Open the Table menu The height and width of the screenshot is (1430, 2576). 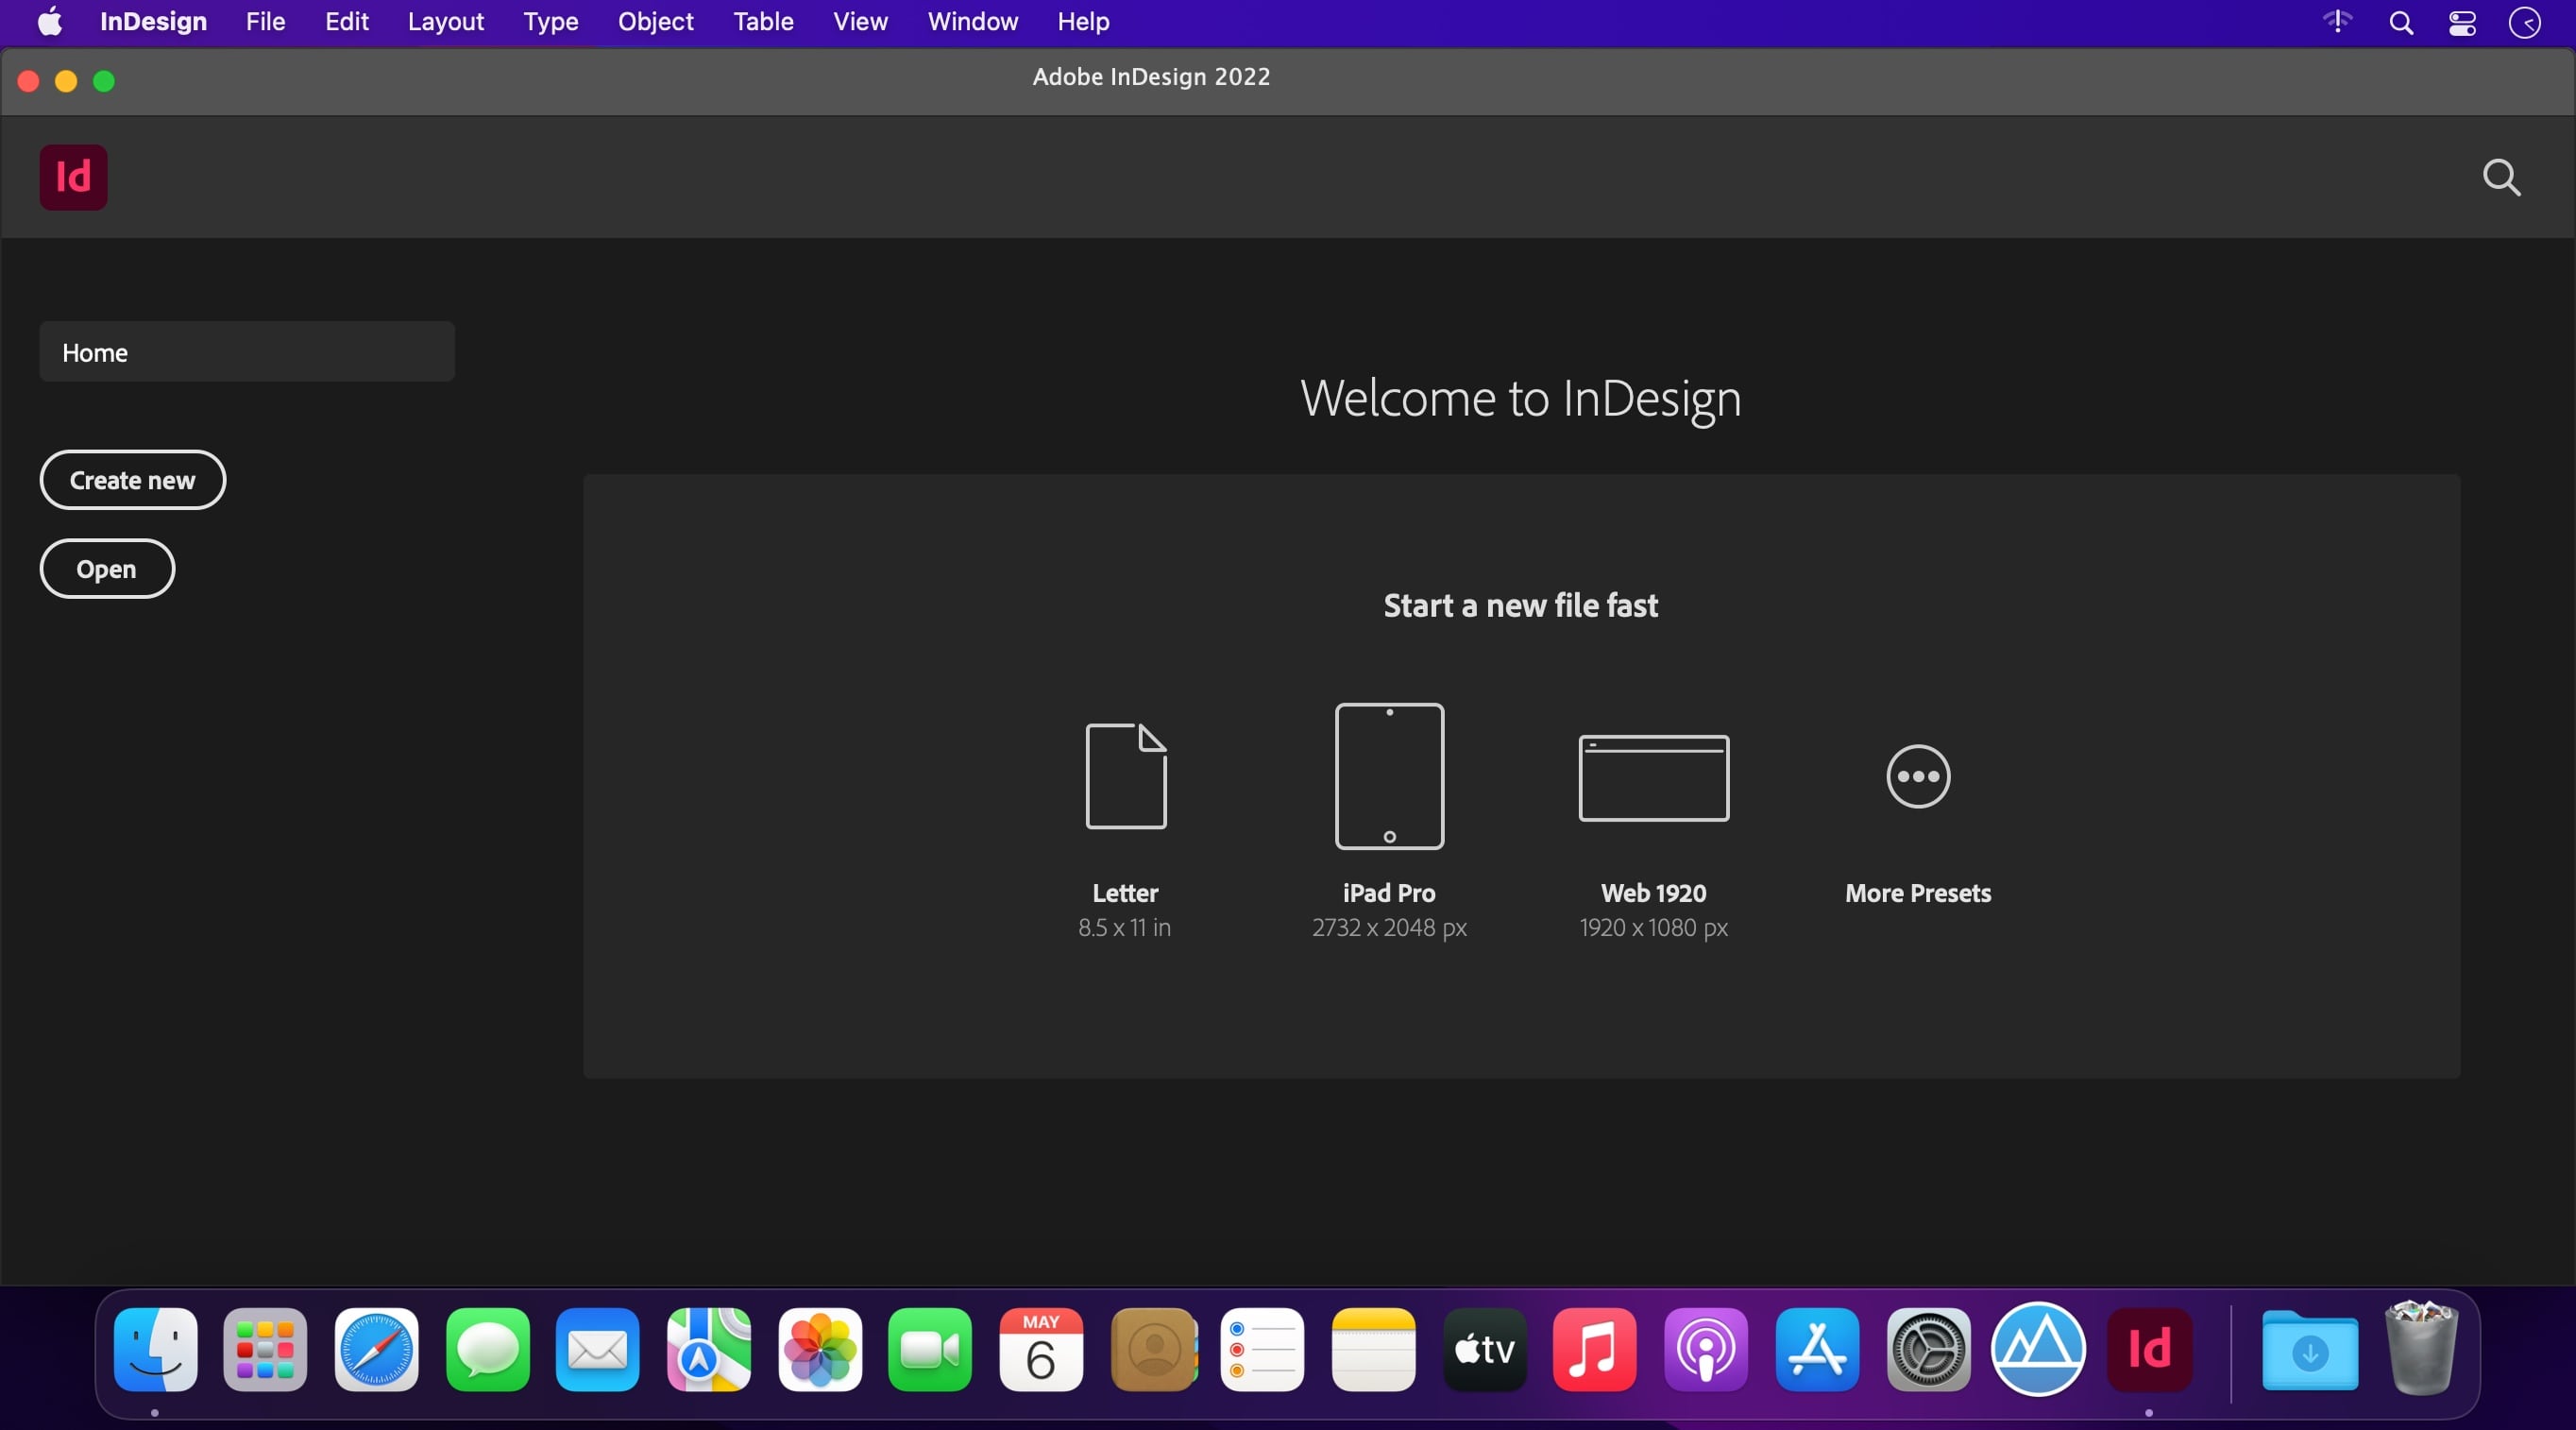[x=763, y=21]
